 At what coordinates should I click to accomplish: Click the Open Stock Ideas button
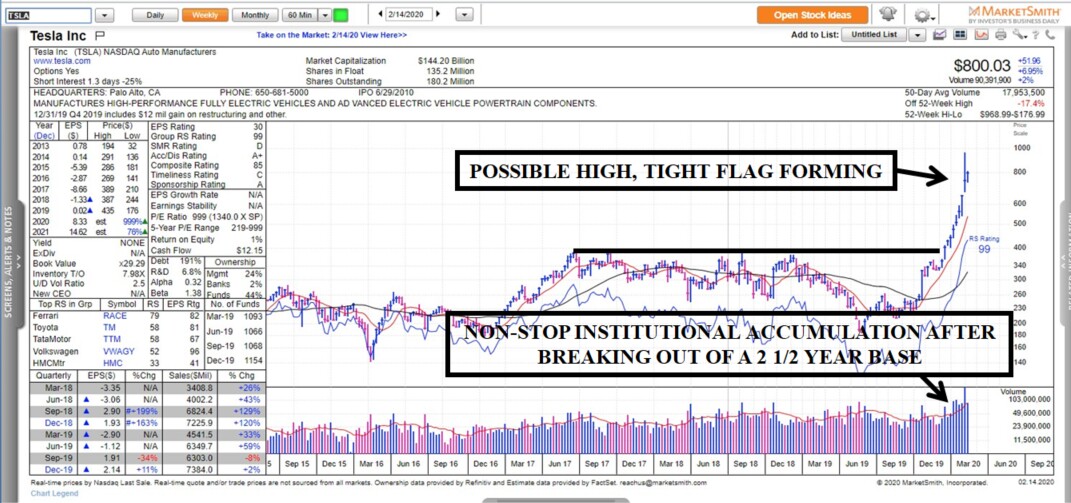pyautogui.click(x=812, y=15)
